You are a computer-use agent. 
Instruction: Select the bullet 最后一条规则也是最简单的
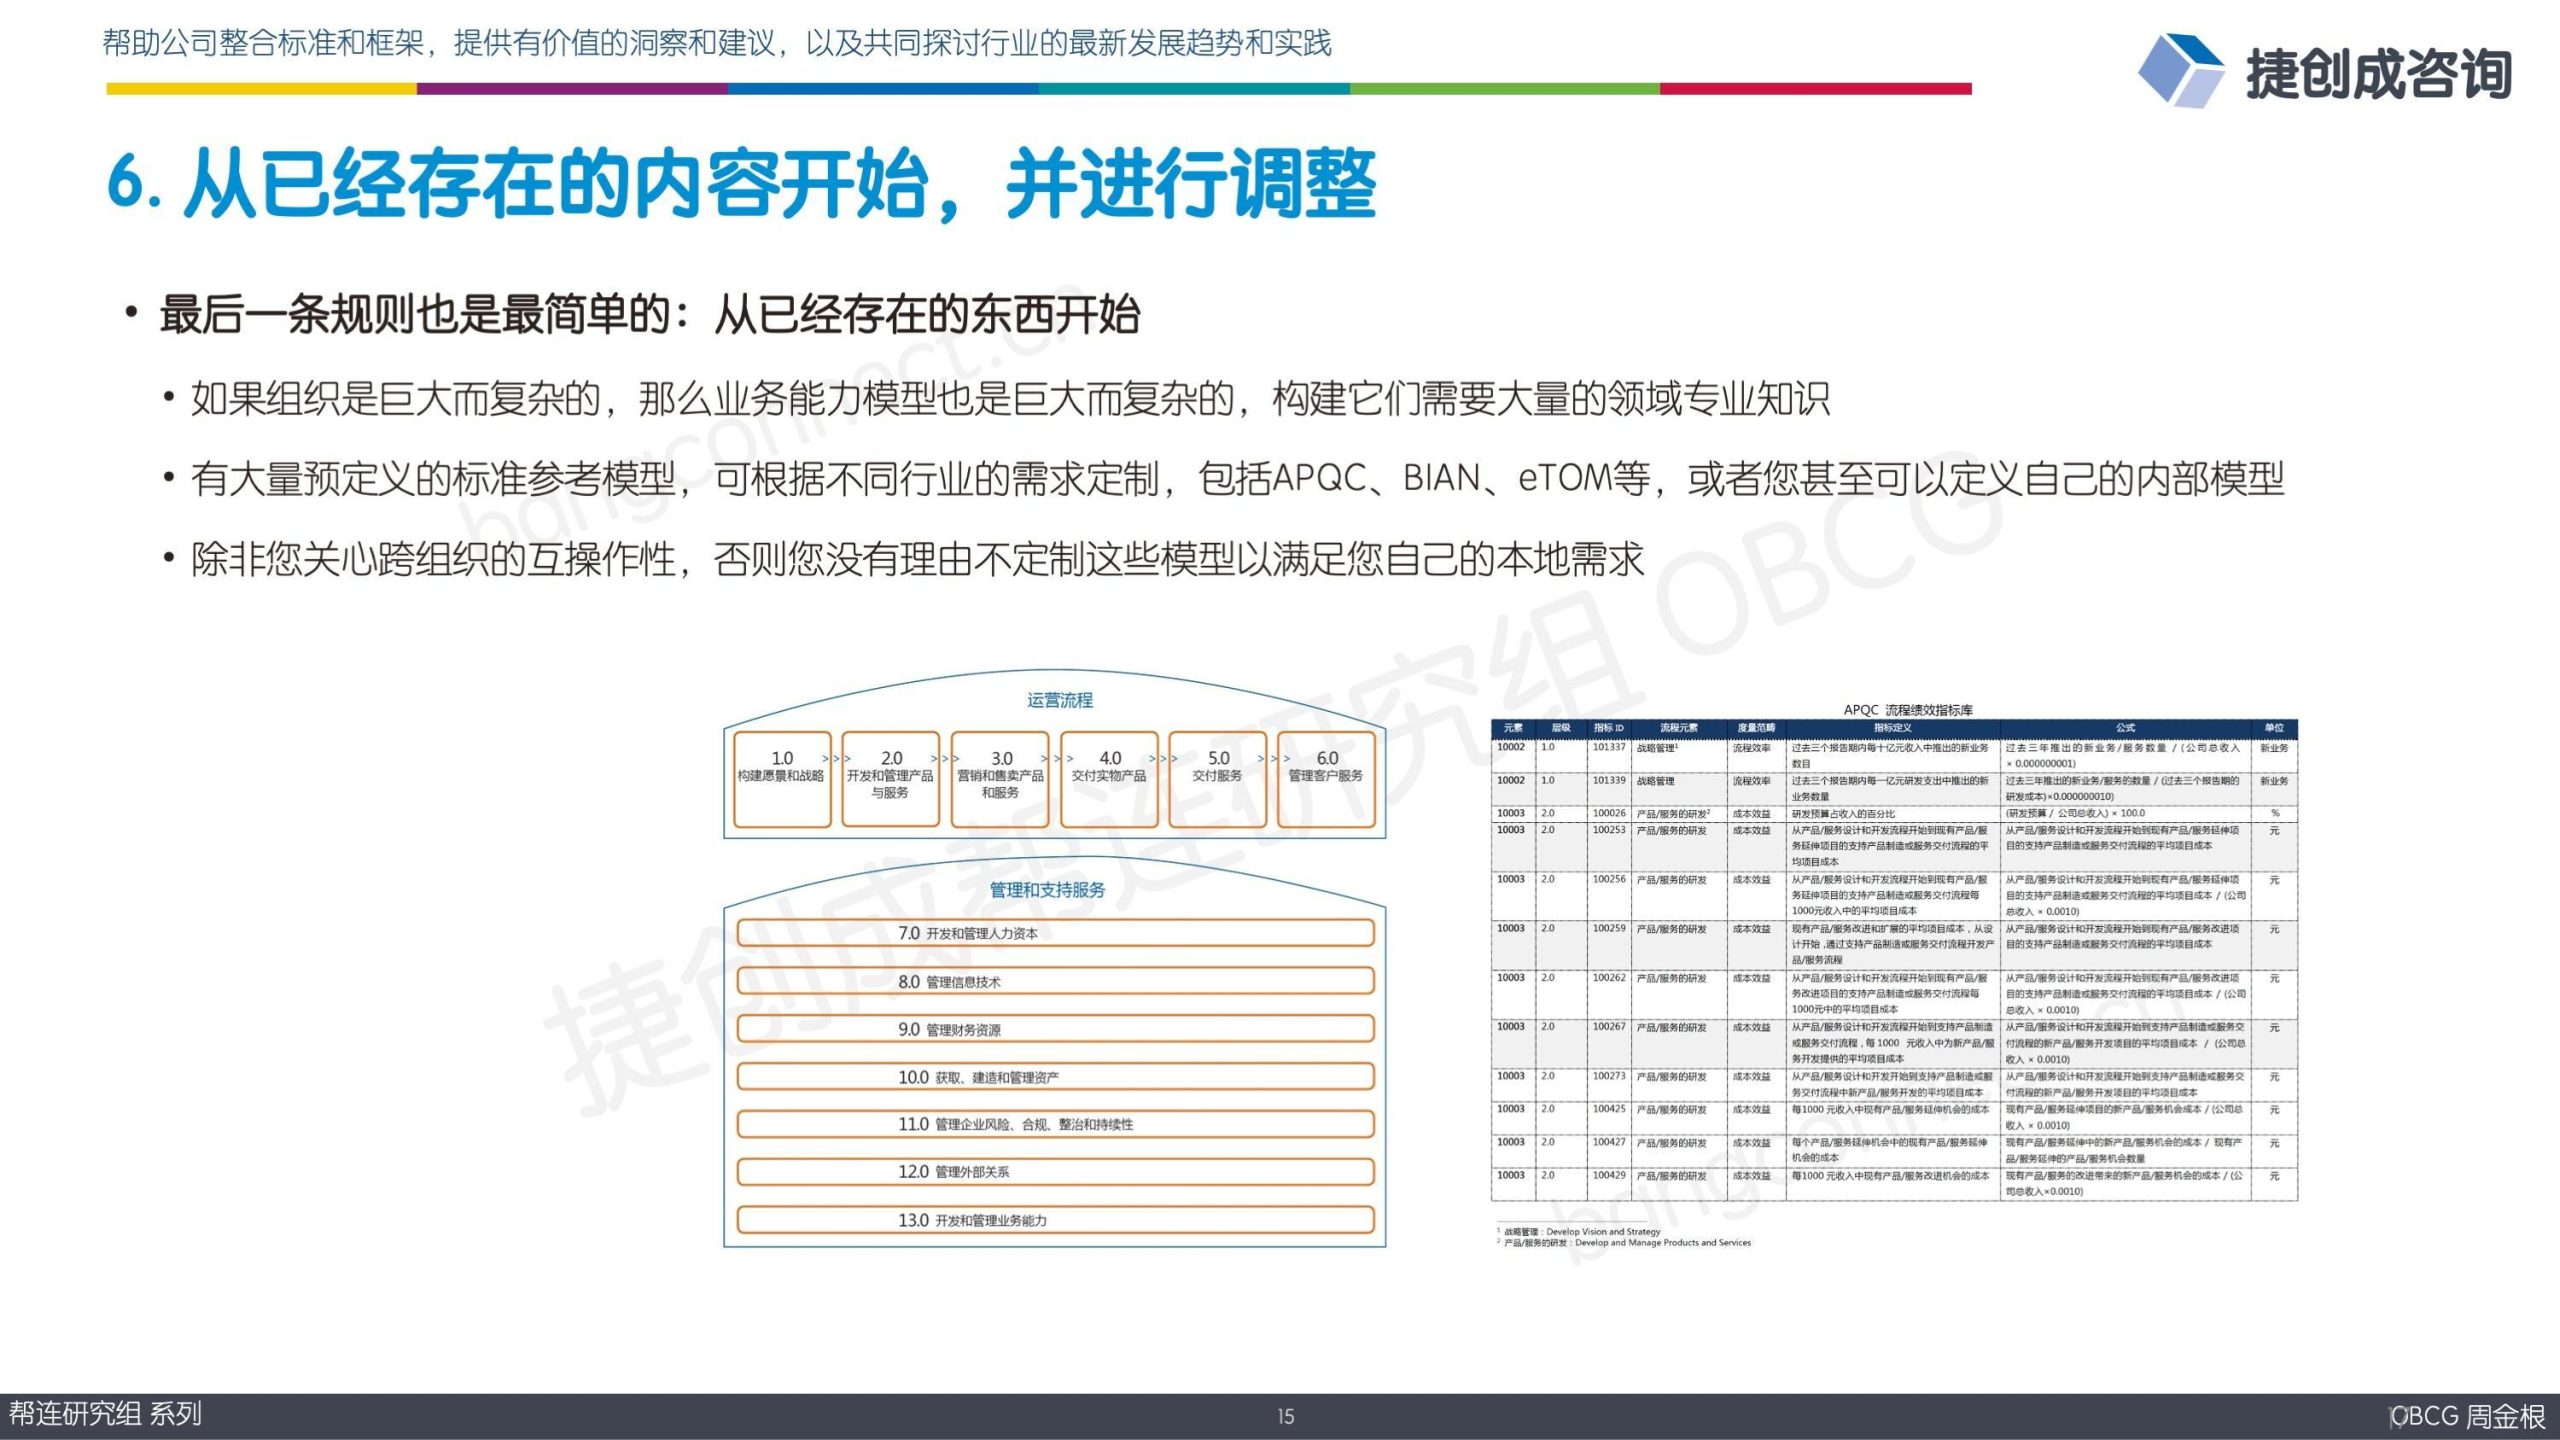(650, 315)
